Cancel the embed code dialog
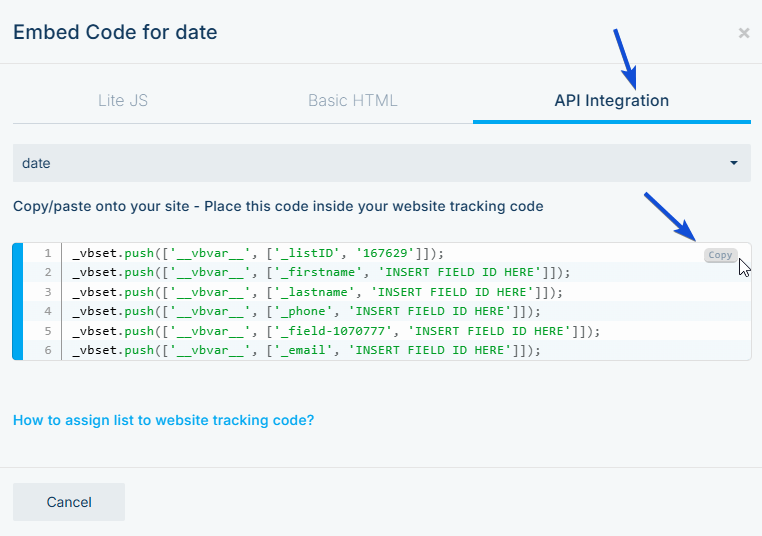The image size is (762, 536). click(x=69, y=502)
